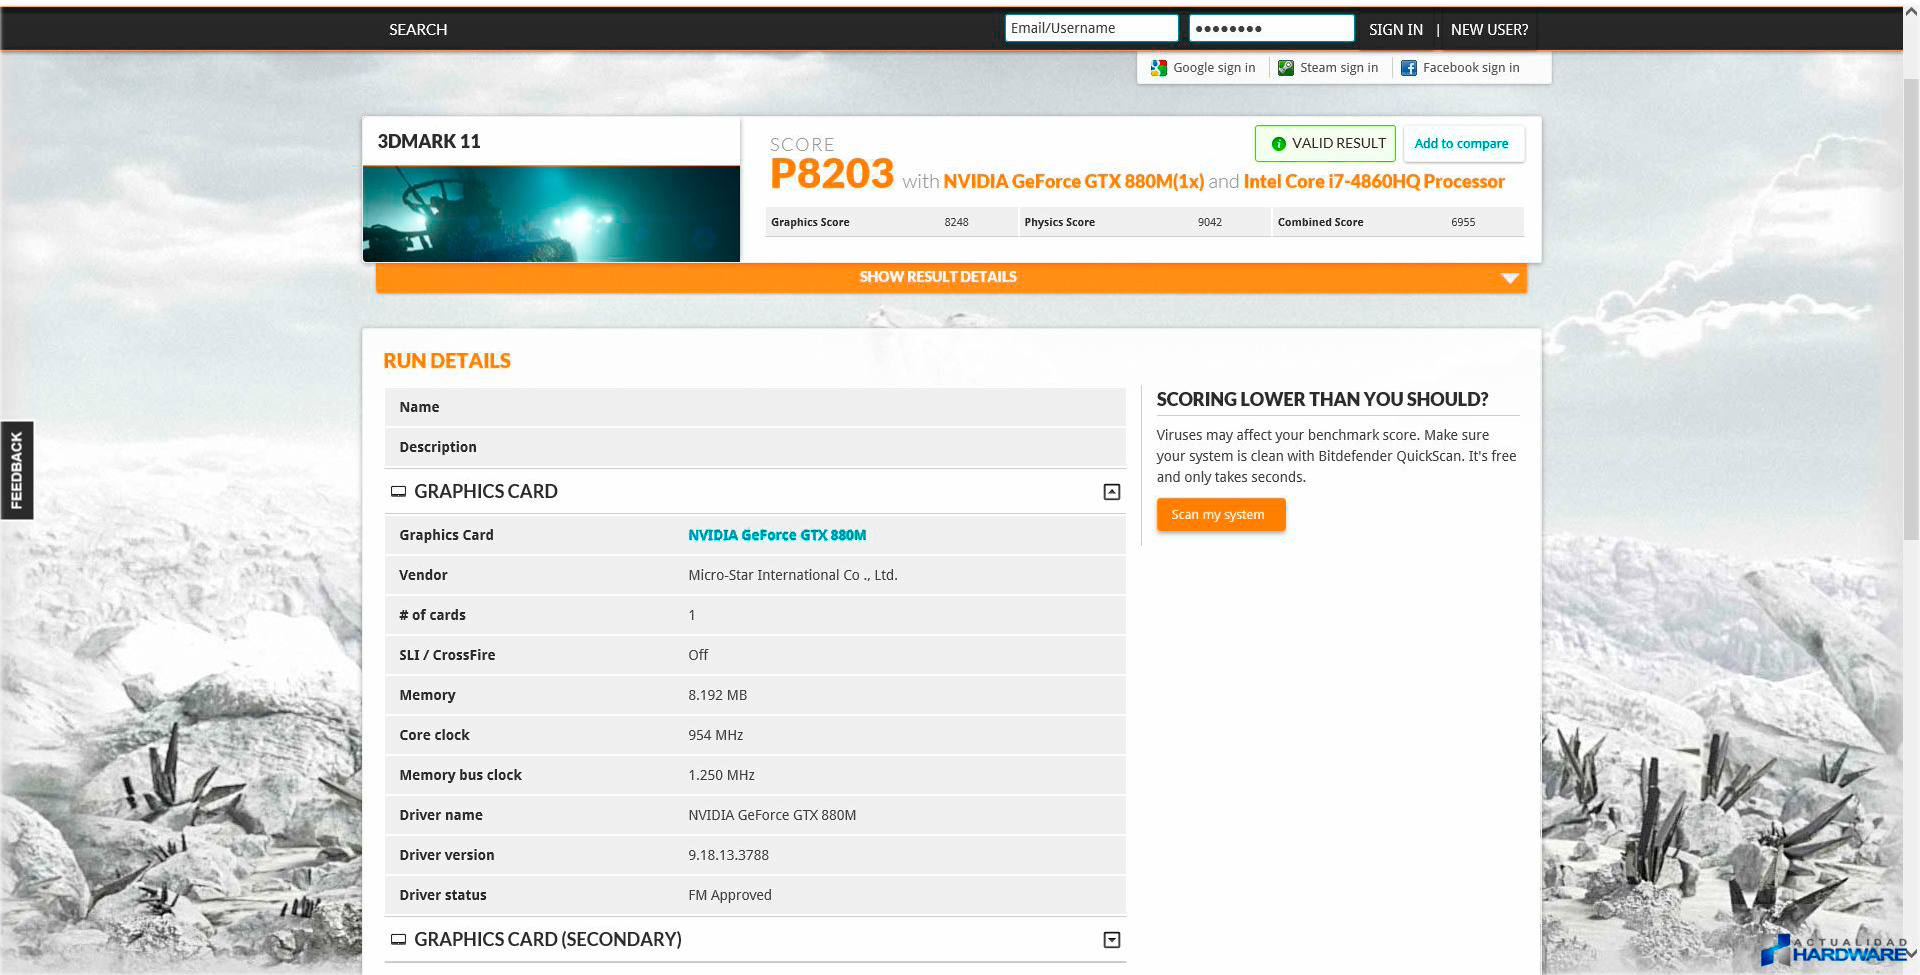Click the Email/Username input field
The width and height of the screenshot is (1920, 975).
pos(1091,28)
